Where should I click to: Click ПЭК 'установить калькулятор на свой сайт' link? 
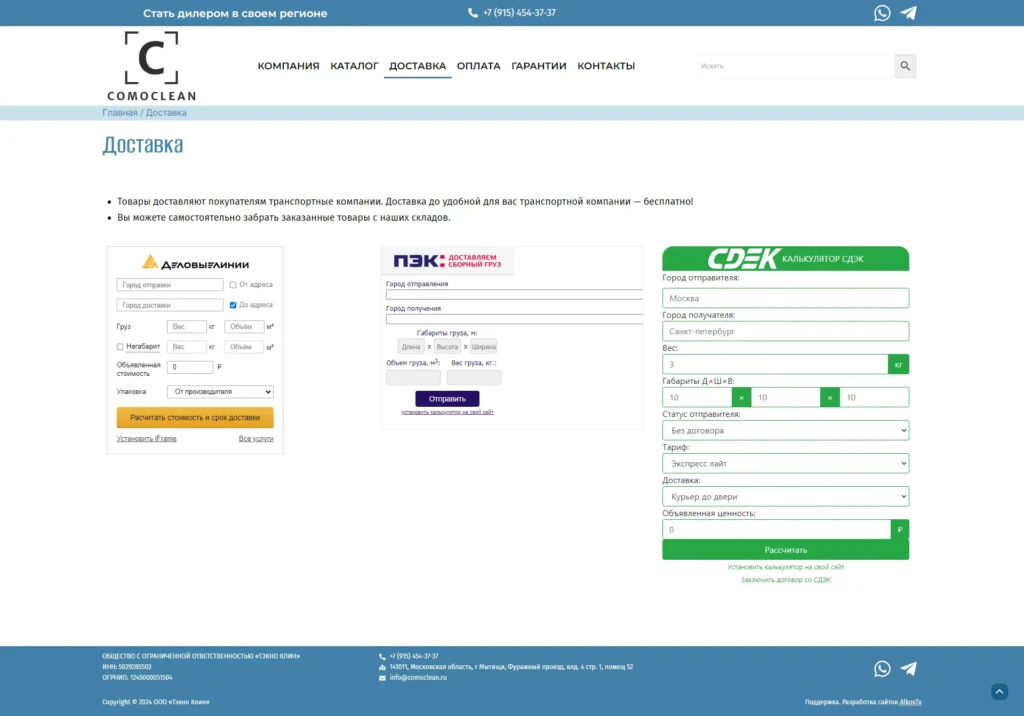point(447,412)
